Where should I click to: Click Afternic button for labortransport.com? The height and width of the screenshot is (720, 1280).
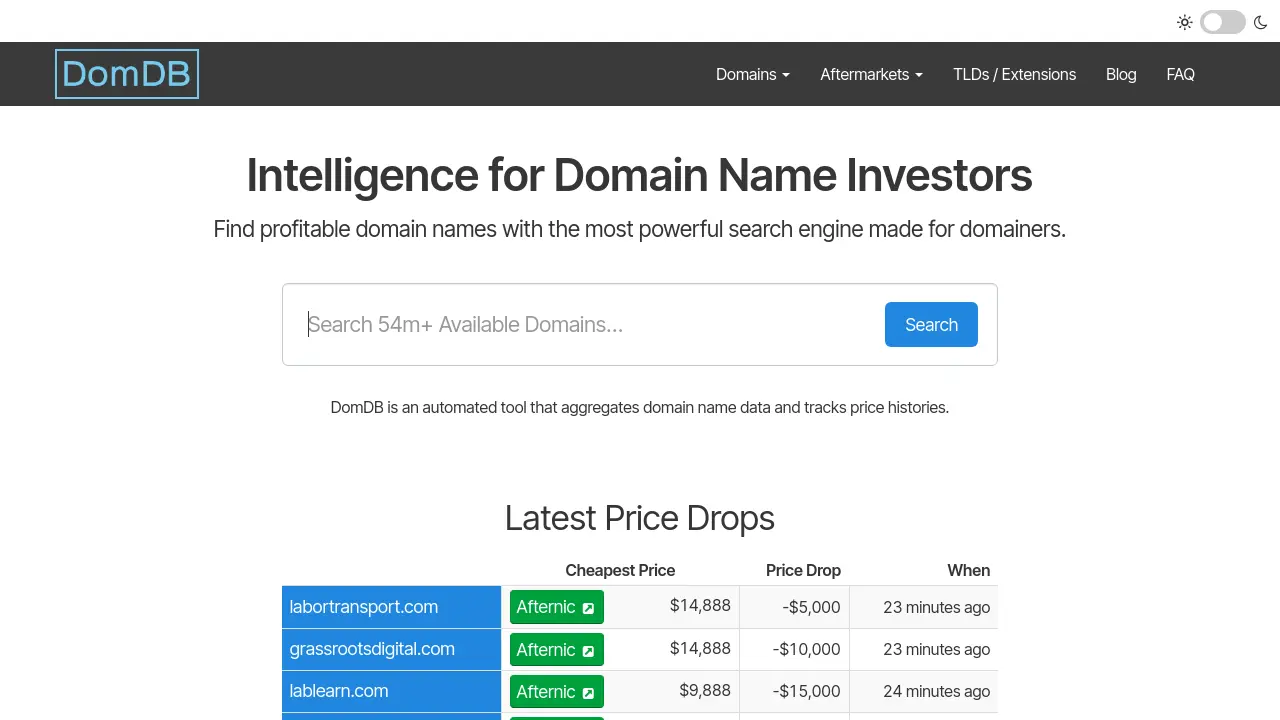557,607
